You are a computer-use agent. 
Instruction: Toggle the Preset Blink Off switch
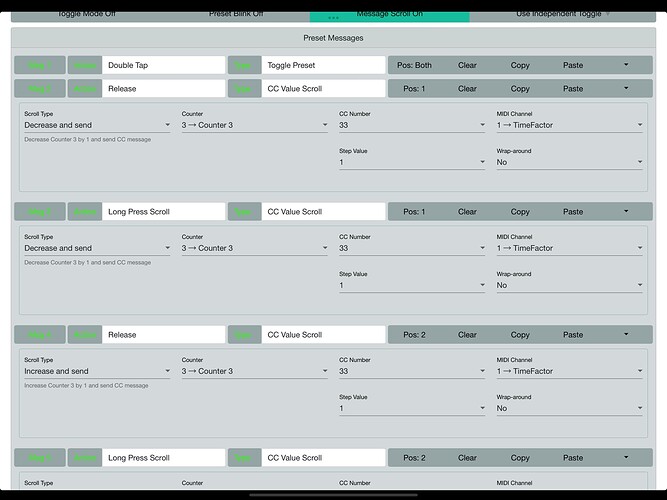click(x=236, y=15)
